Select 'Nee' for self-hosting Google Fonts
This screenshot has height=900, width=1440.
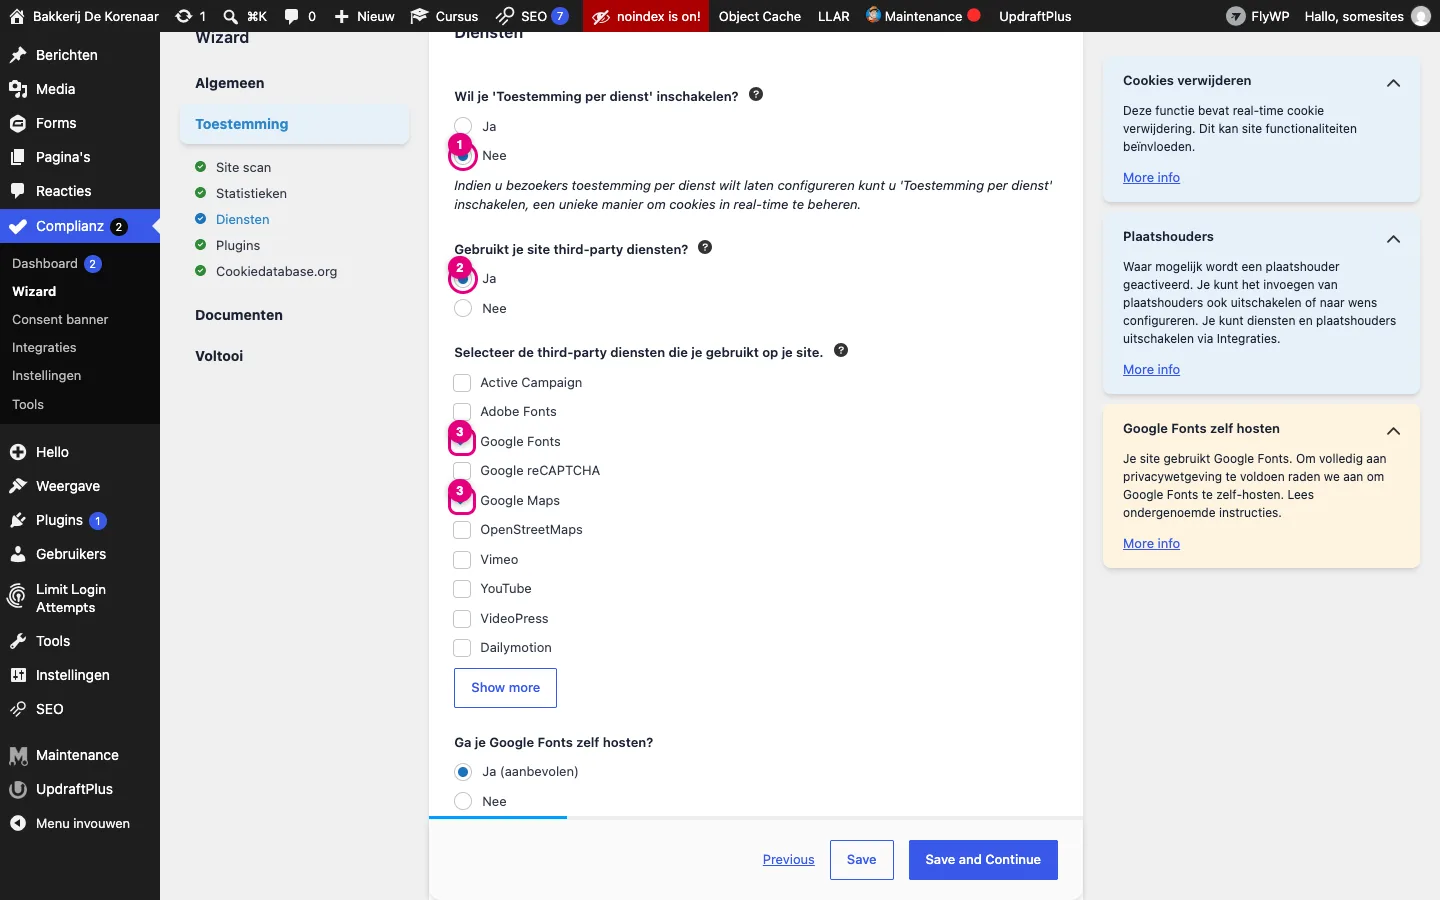(463, 801)
